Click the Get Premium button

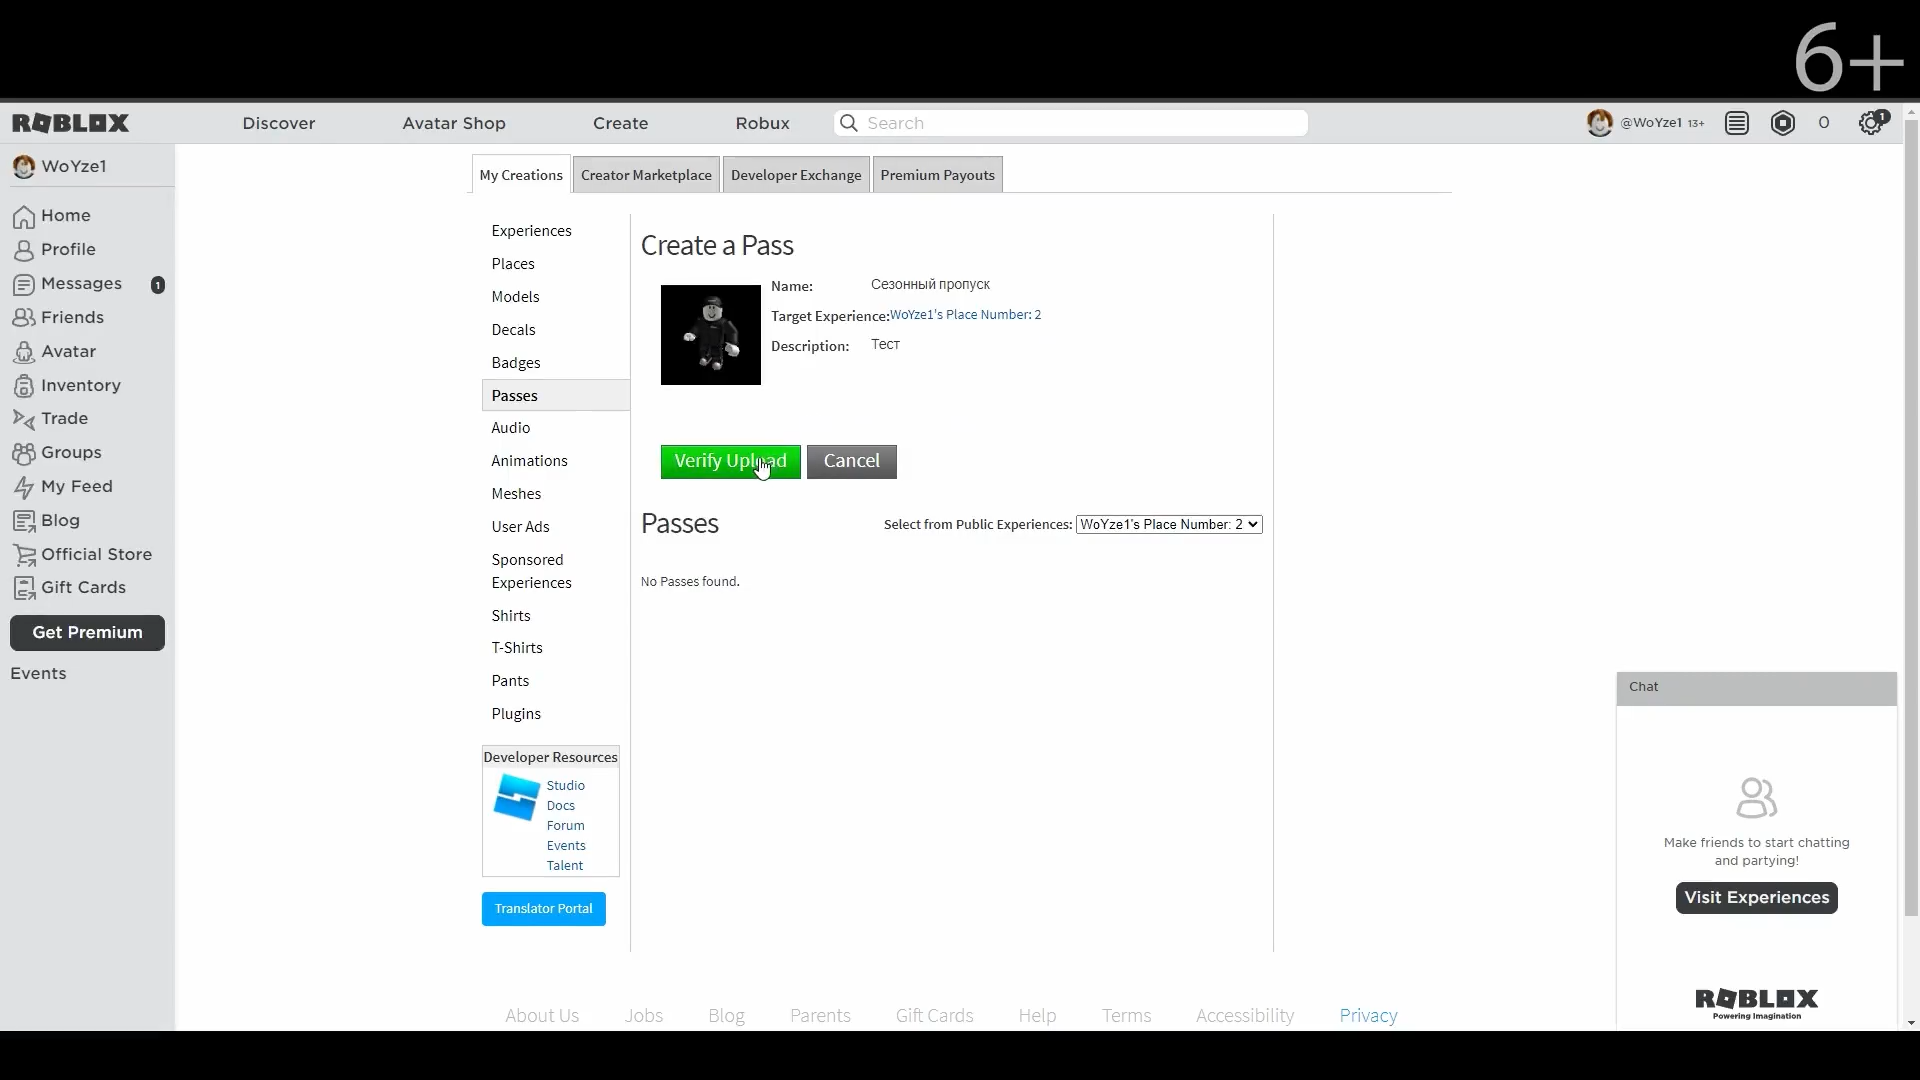[87, 633]
